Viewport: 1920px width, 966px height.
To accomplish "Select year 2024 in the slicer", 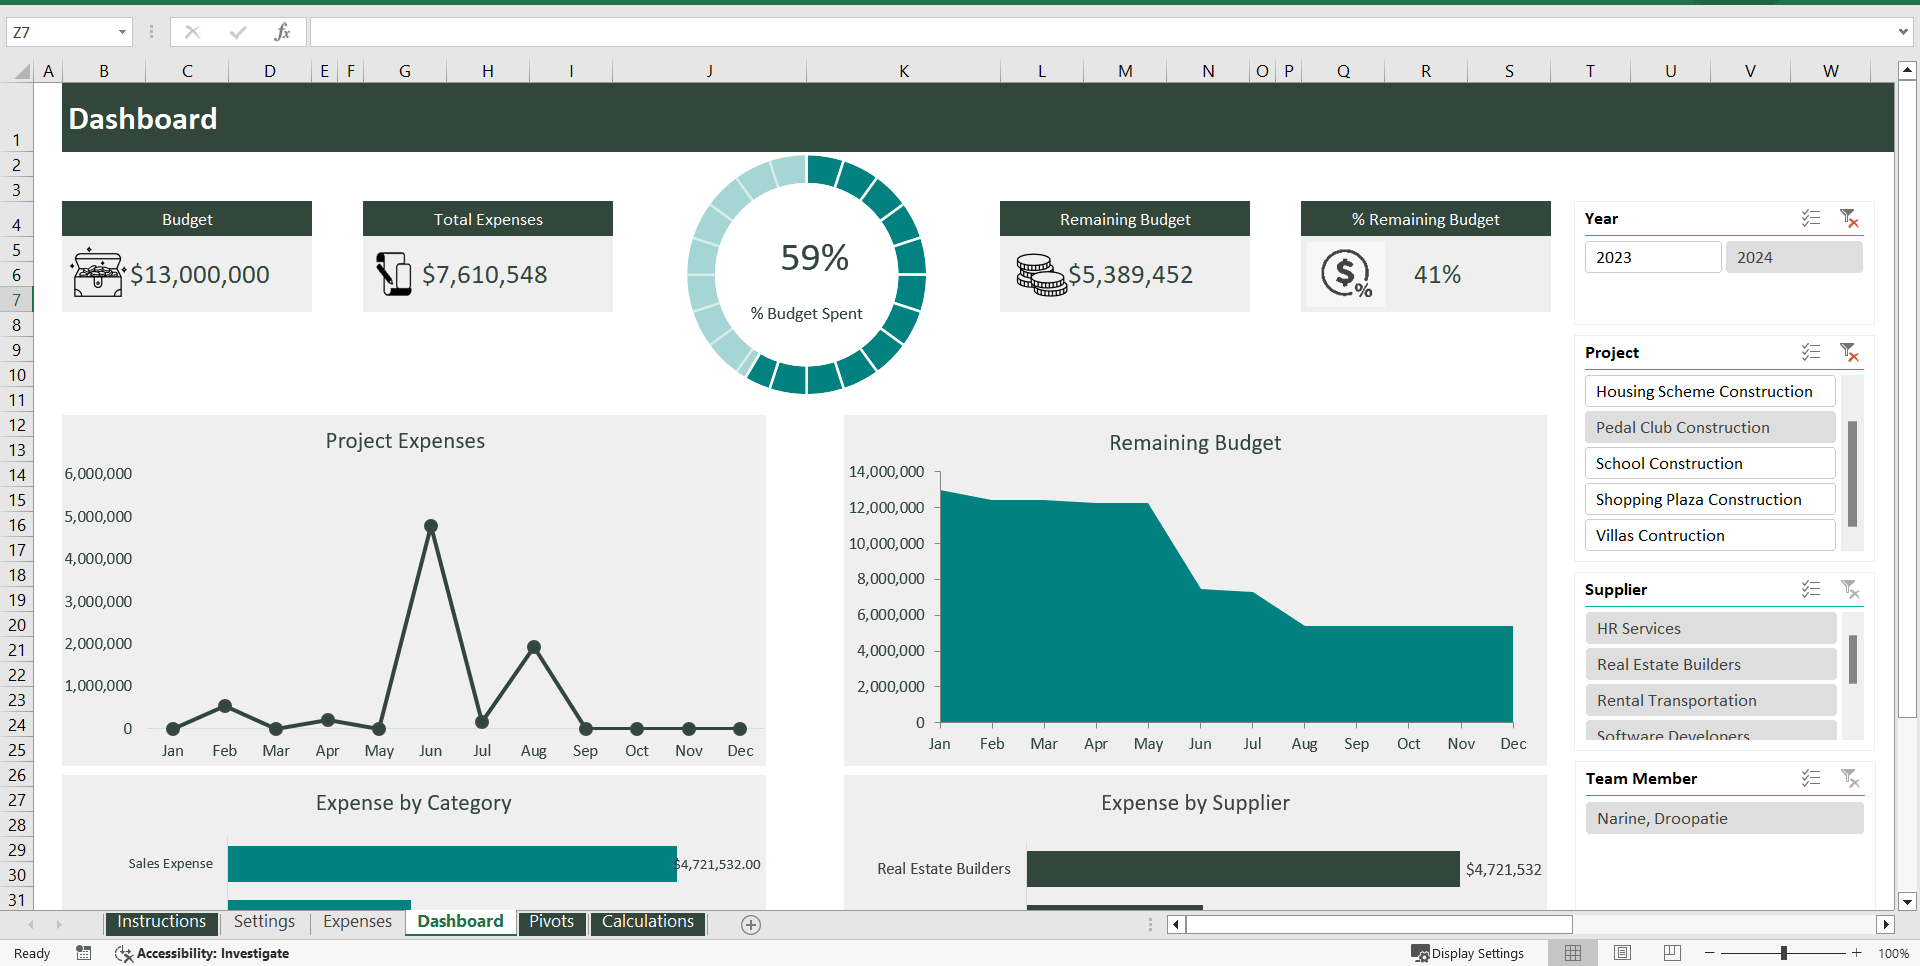I will (x=1794, y=257).
